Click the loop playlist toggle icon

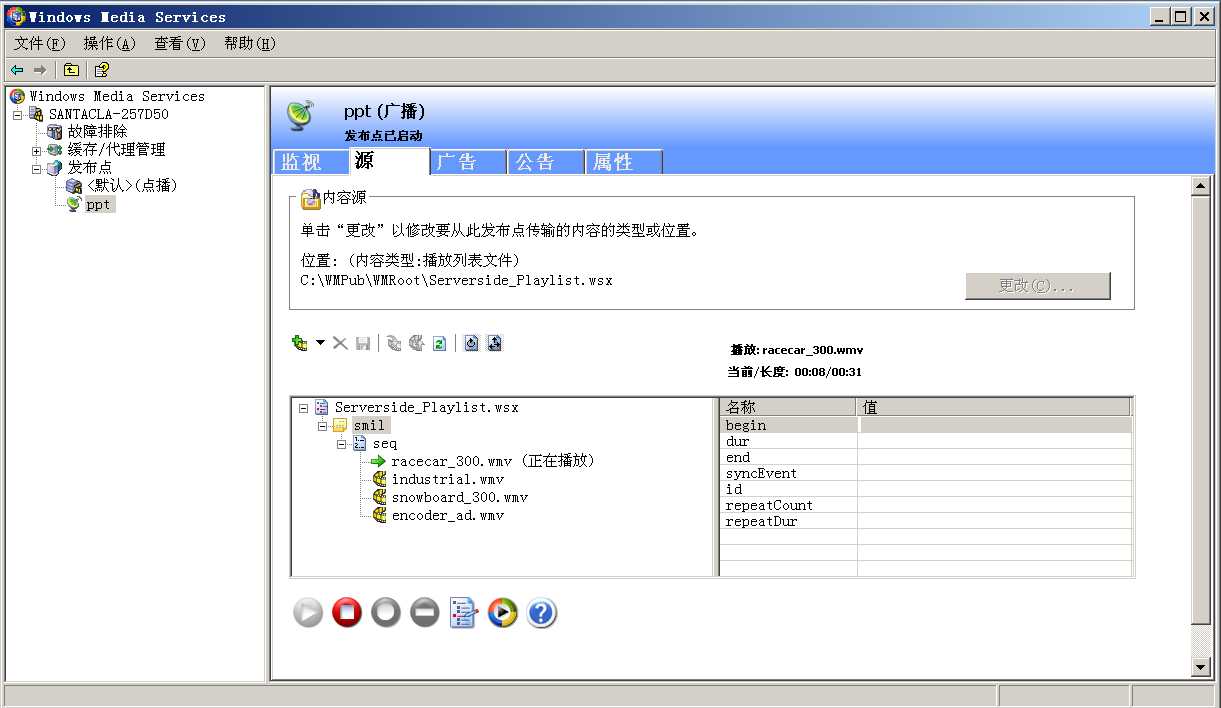(x=471, y=343)
